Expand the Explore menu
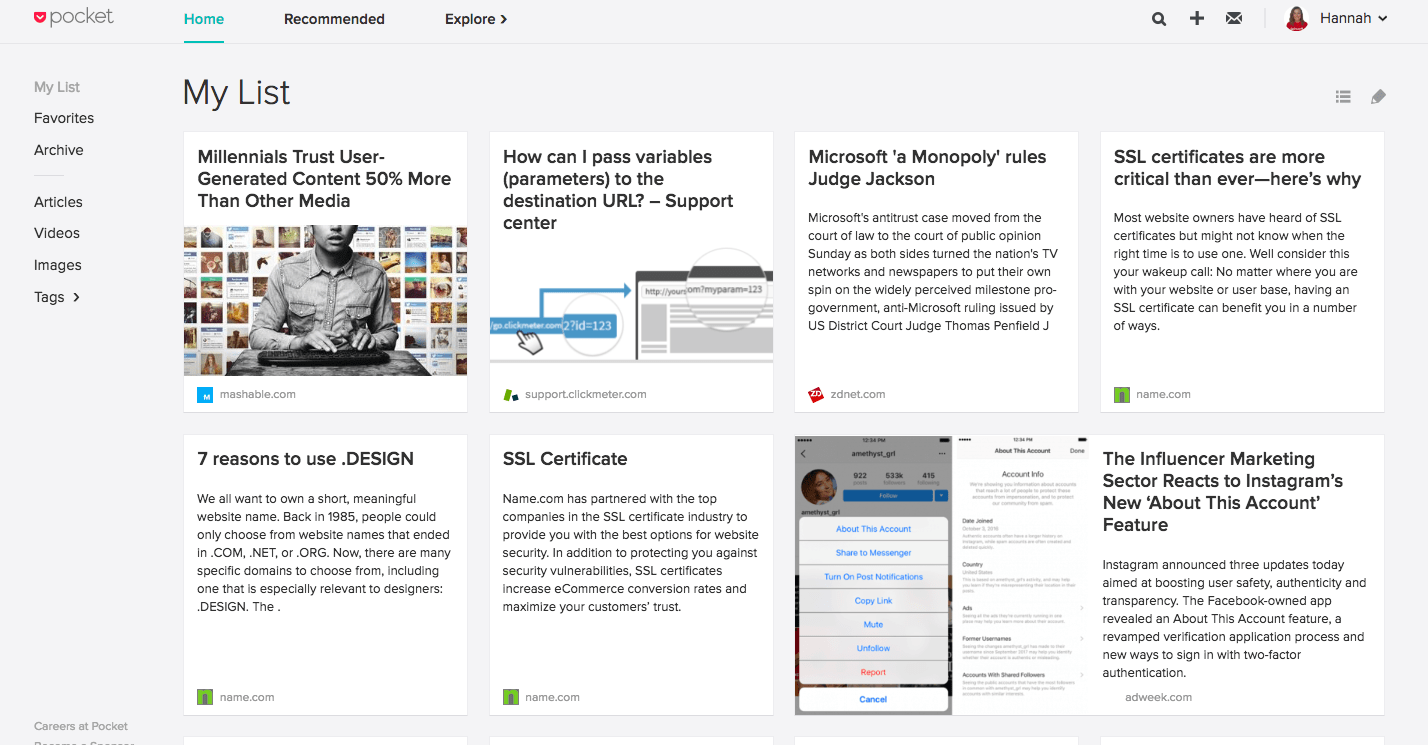This screenshot has width=1428, height=745. [x=476, y=19]
